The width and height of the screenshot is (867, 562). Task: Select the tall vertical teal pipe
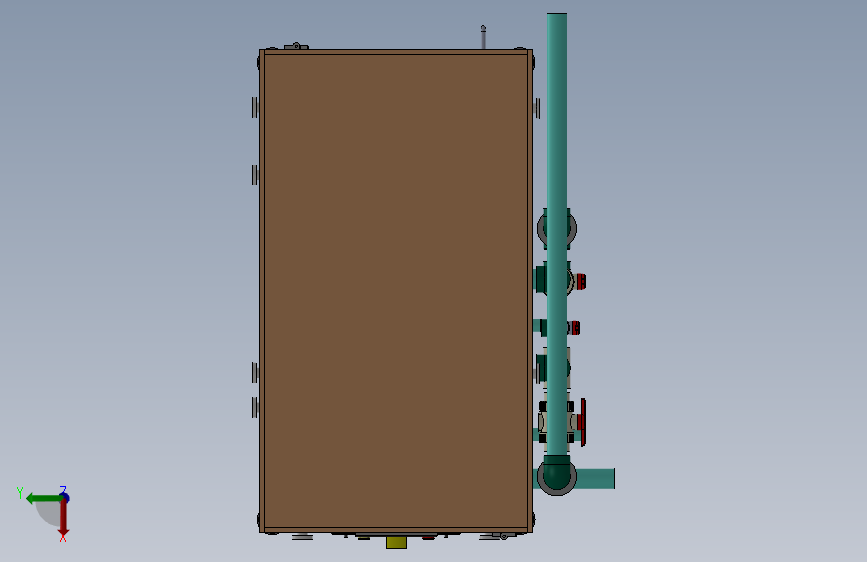(x=557, y=235)
